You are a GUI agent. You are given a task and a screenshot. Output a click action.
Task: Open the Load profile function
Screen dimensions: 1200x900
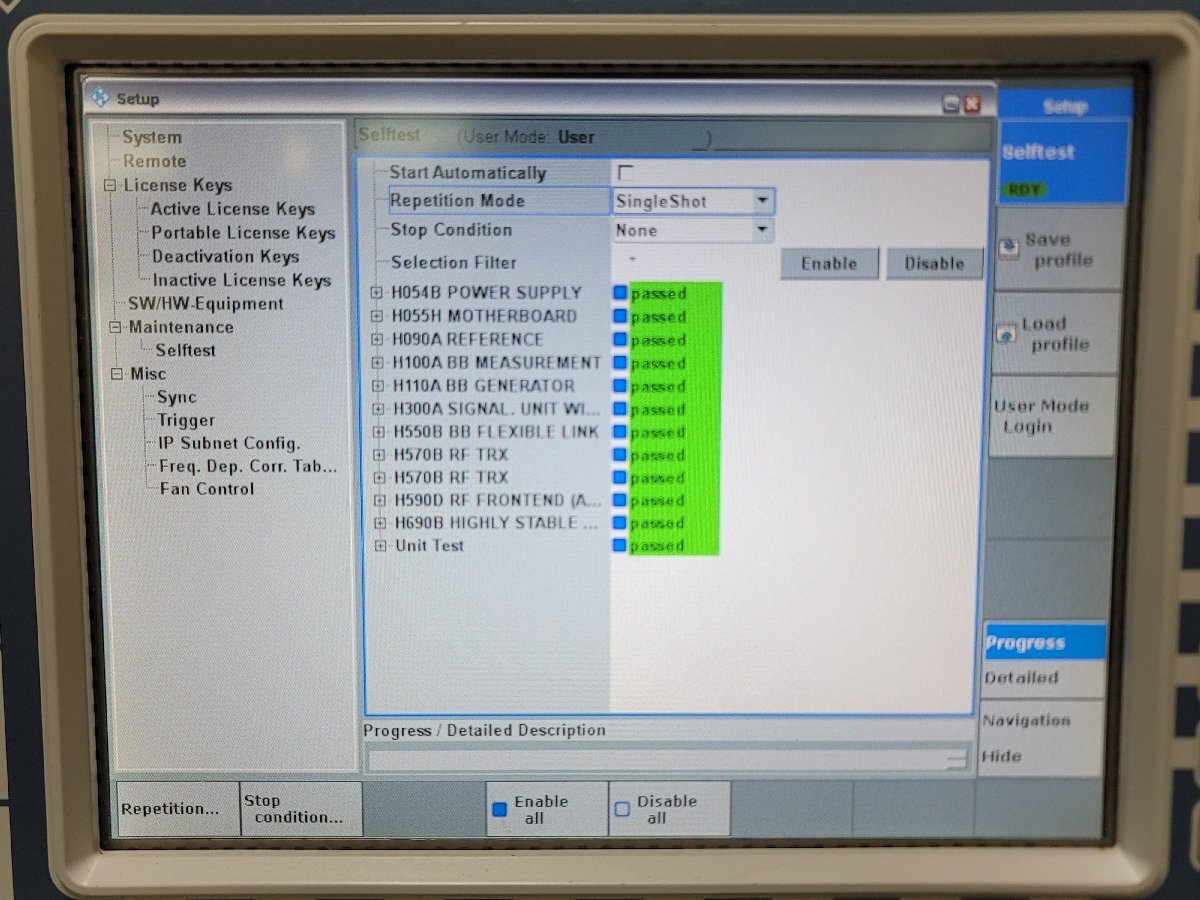point(1053,332)
